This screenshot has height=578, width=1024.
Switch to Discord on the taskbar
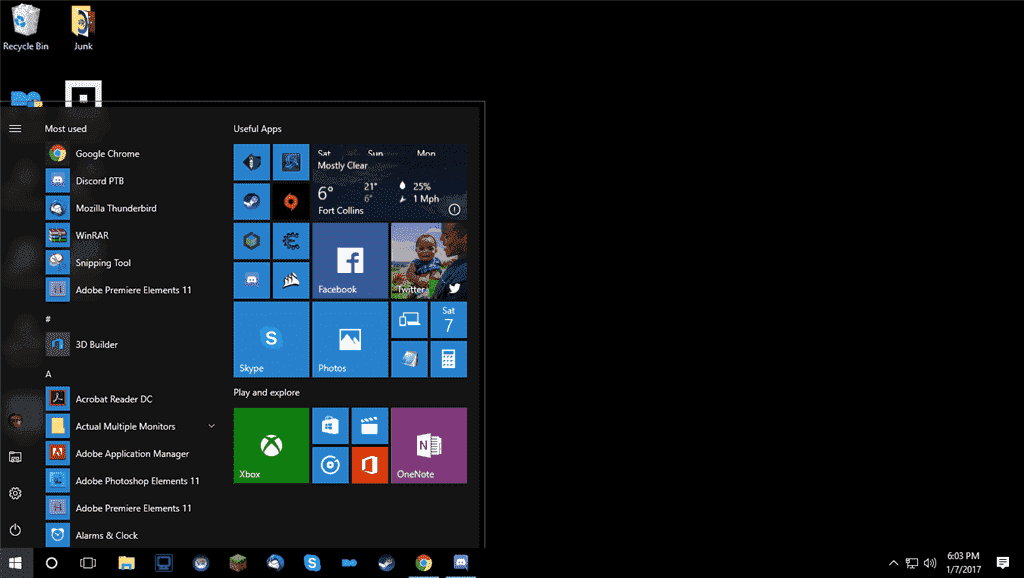461,563
